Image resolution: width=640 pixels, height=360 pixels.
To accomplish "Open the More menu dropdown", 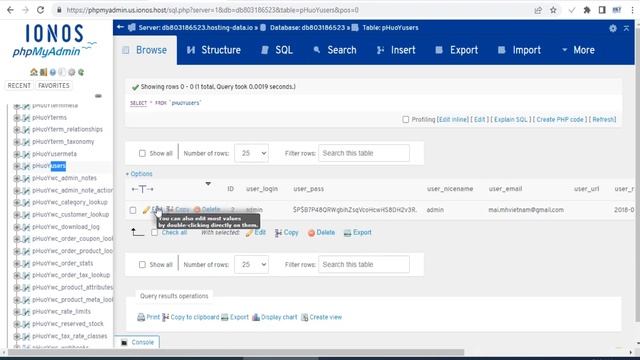I will pos(578,50).
